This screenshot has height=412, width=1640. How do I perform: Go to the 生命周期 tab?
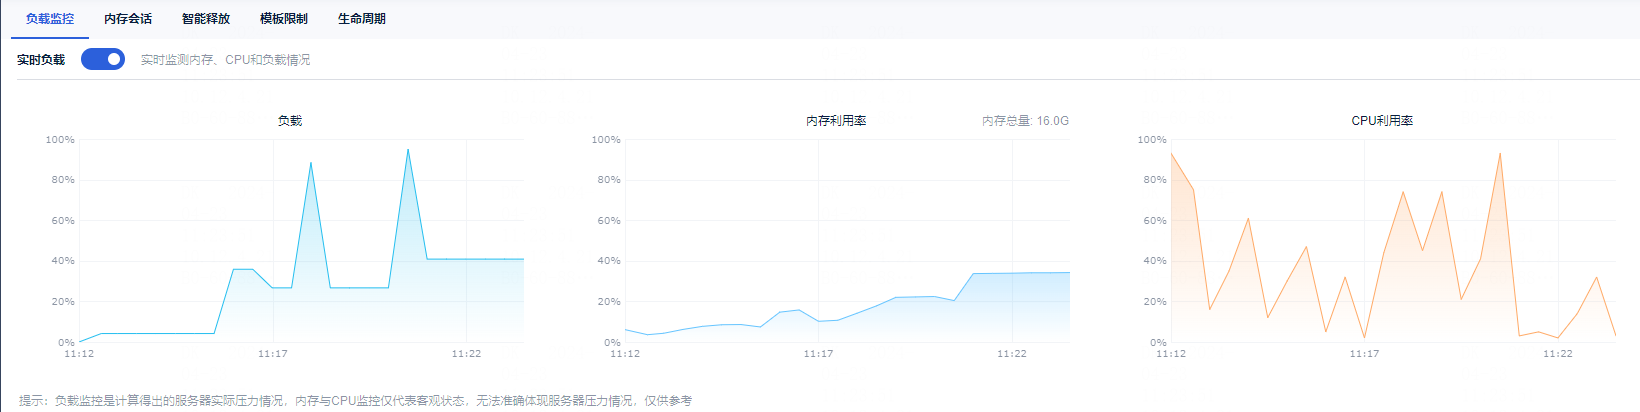coord(362,19)
